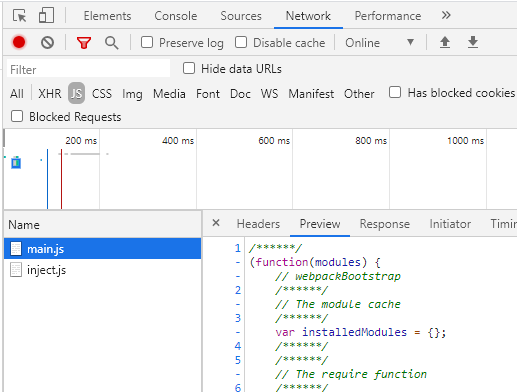Open the network search magnifier icon
This screenshot has width=517, height=392.
[x=111, y=43]
